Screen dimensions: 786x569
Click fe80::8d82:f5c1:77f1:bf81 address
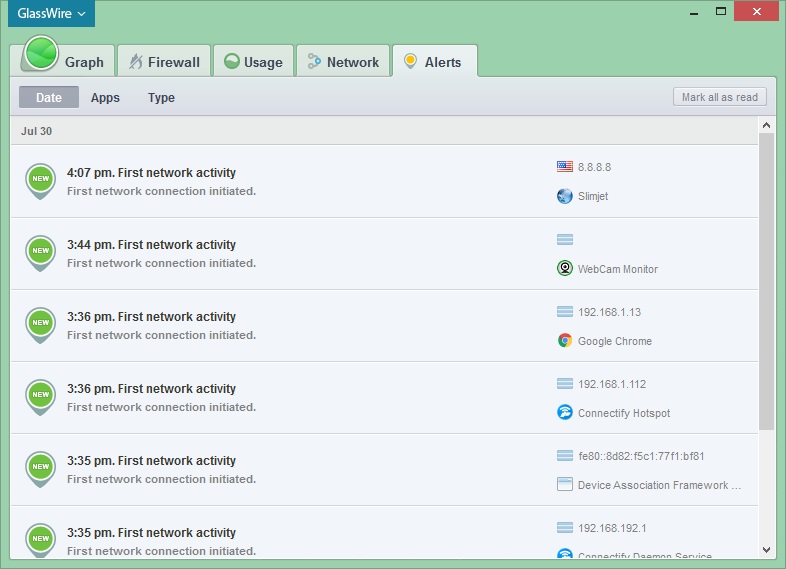(641, 456)
